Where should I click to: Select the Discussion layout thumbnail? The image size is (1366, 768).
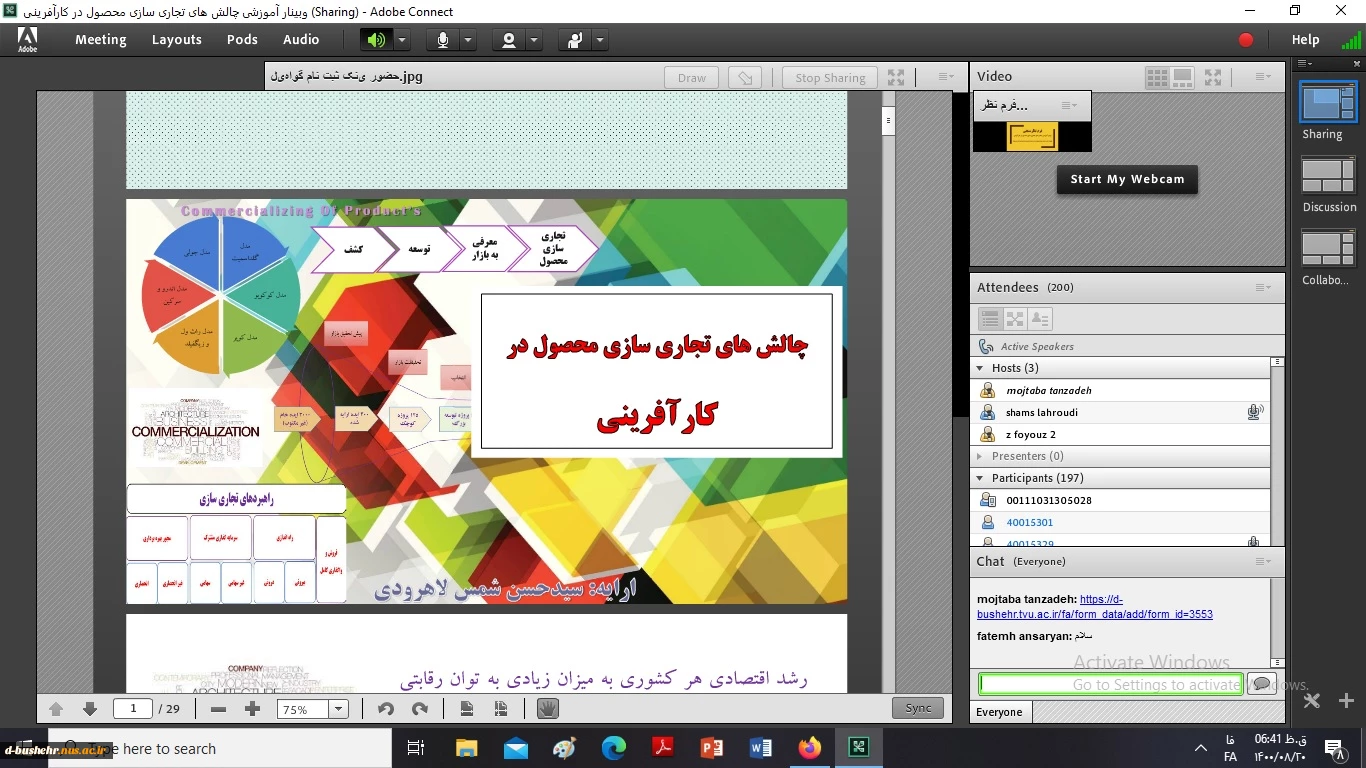(1327, 175)
